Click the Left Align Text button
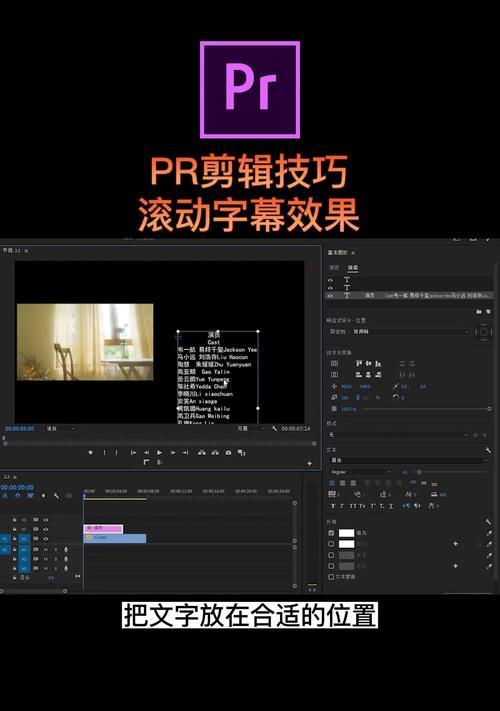Image resolution: width=500 pixels, height=711 pixels. (332, 483)
